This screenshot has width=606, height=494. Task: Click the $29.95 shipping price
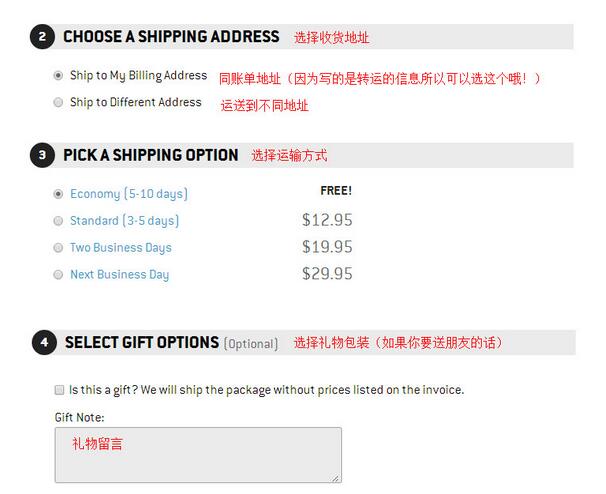(327, 274)
